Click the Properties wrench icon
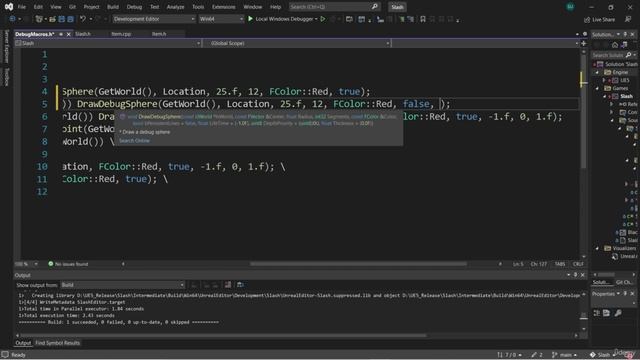 618,313
